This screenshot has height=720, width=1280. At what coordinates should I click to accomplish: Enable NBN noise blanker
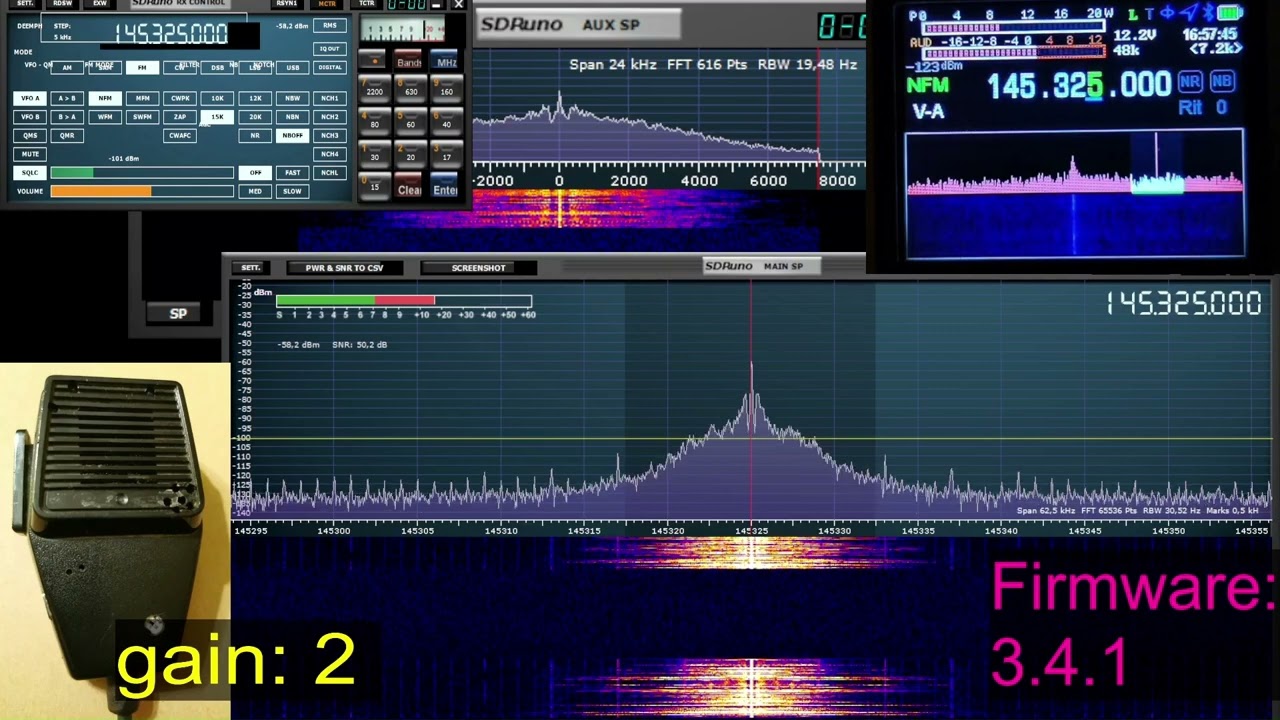pos(292,116)
